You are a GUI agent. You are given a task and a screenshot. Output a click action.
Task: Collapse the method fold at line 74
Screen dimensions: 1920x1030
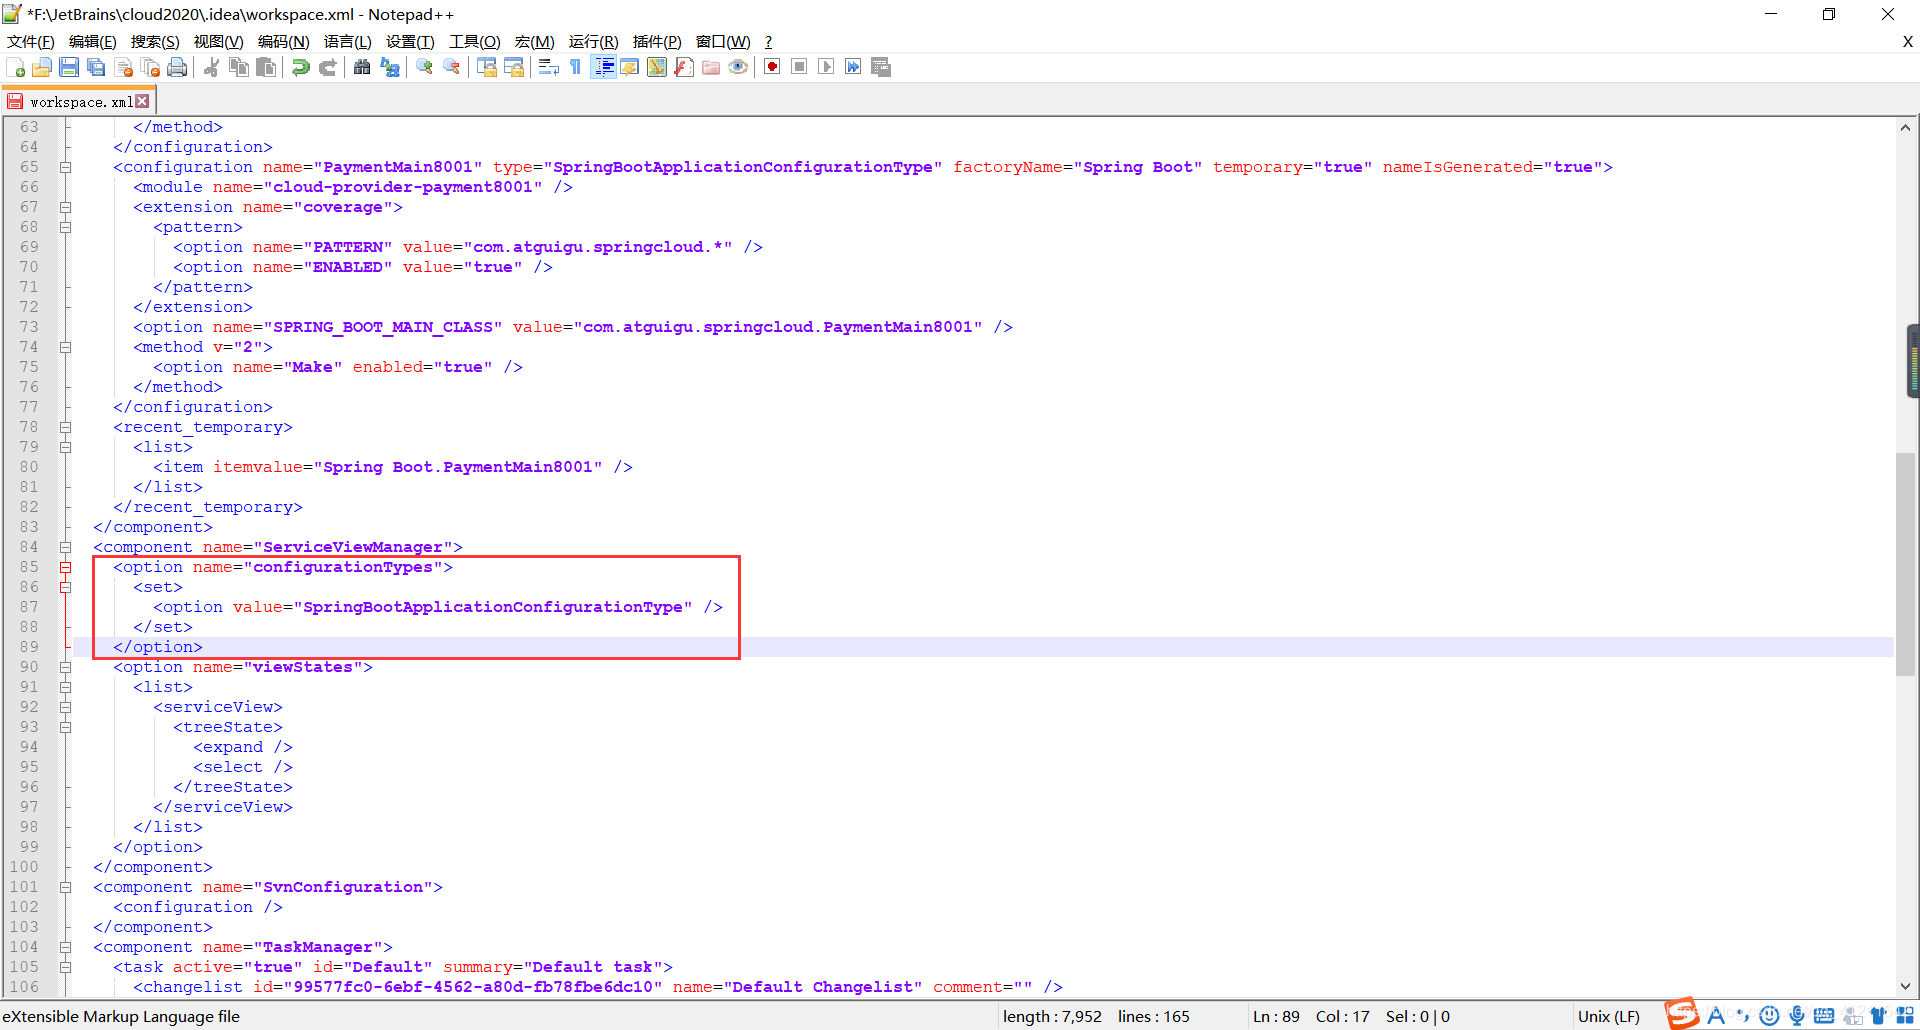pyautogui.click(x=65, y=347)
